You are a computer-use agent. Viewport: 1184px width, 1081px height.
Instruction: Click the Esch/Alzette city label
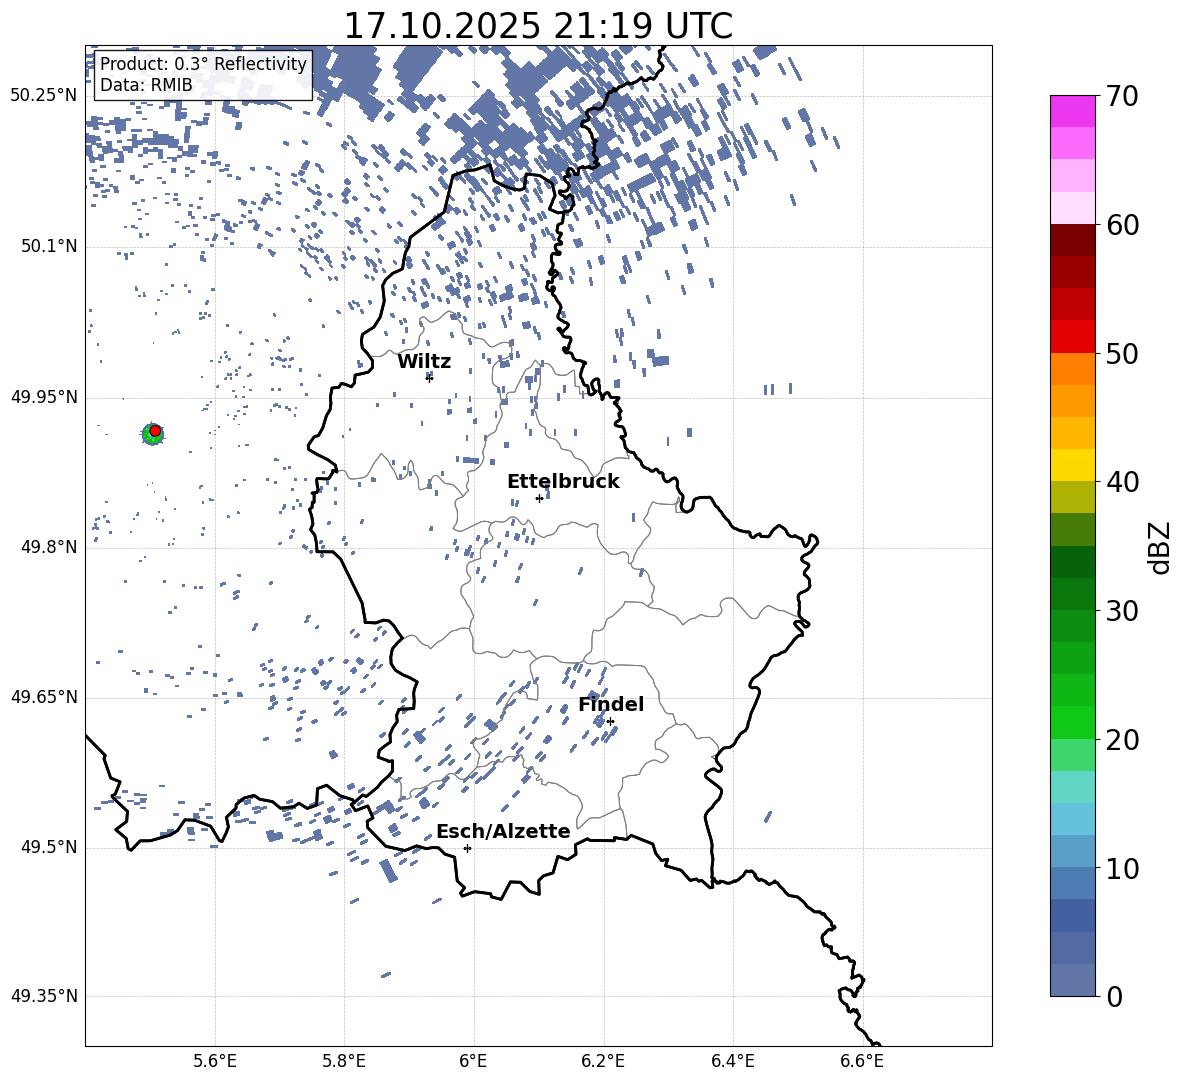click(x=504, y=831)
